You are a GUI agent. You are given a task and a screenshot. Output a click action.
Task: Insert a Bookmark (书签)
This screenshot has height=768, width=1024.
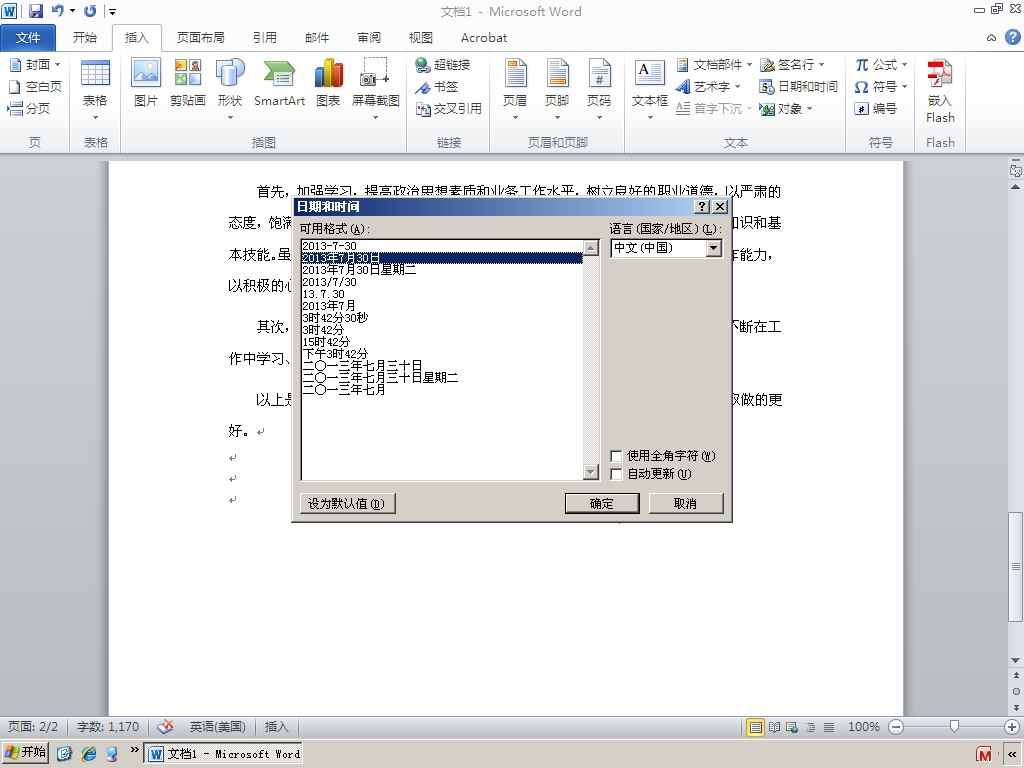coord(437,86)
